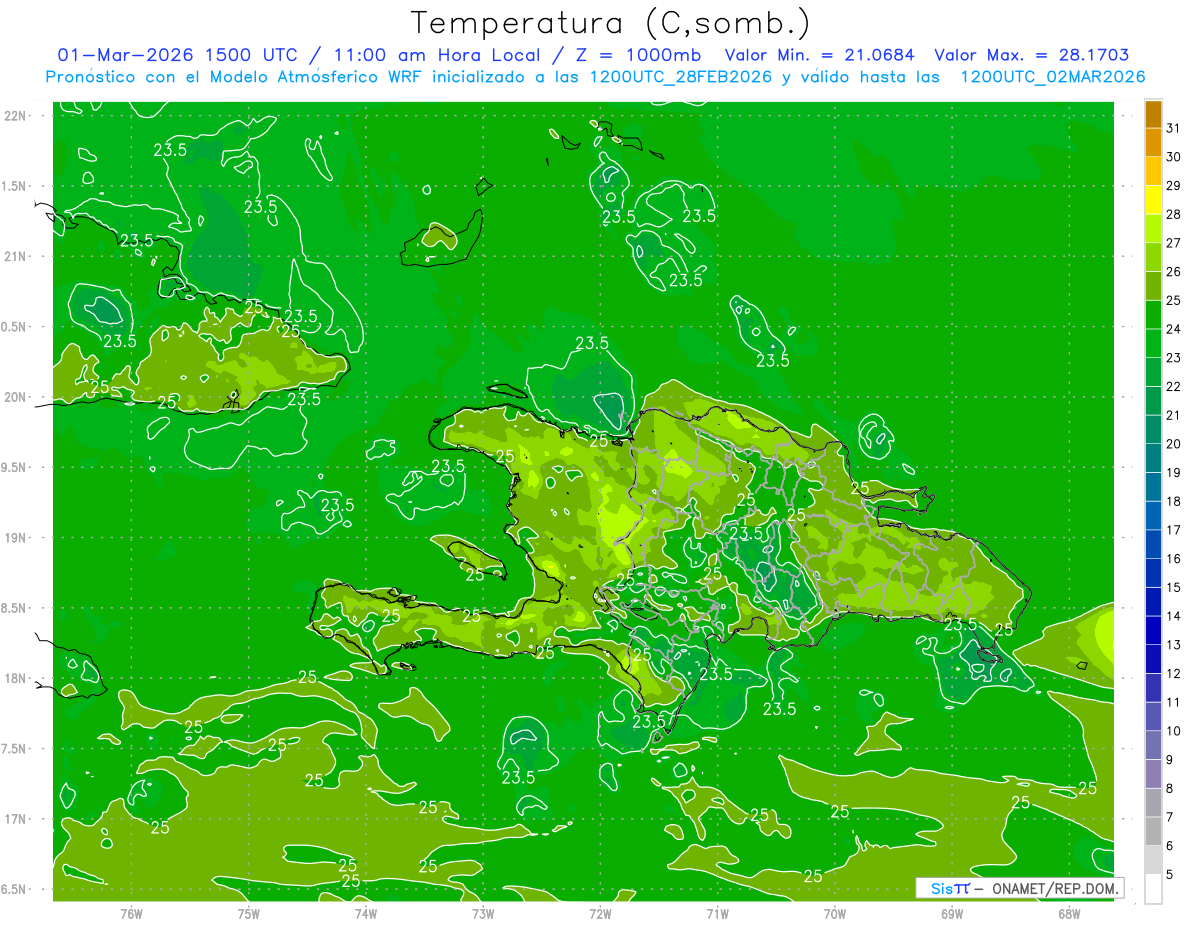Click the "9.5N" latitude axis label

[15, 467]
